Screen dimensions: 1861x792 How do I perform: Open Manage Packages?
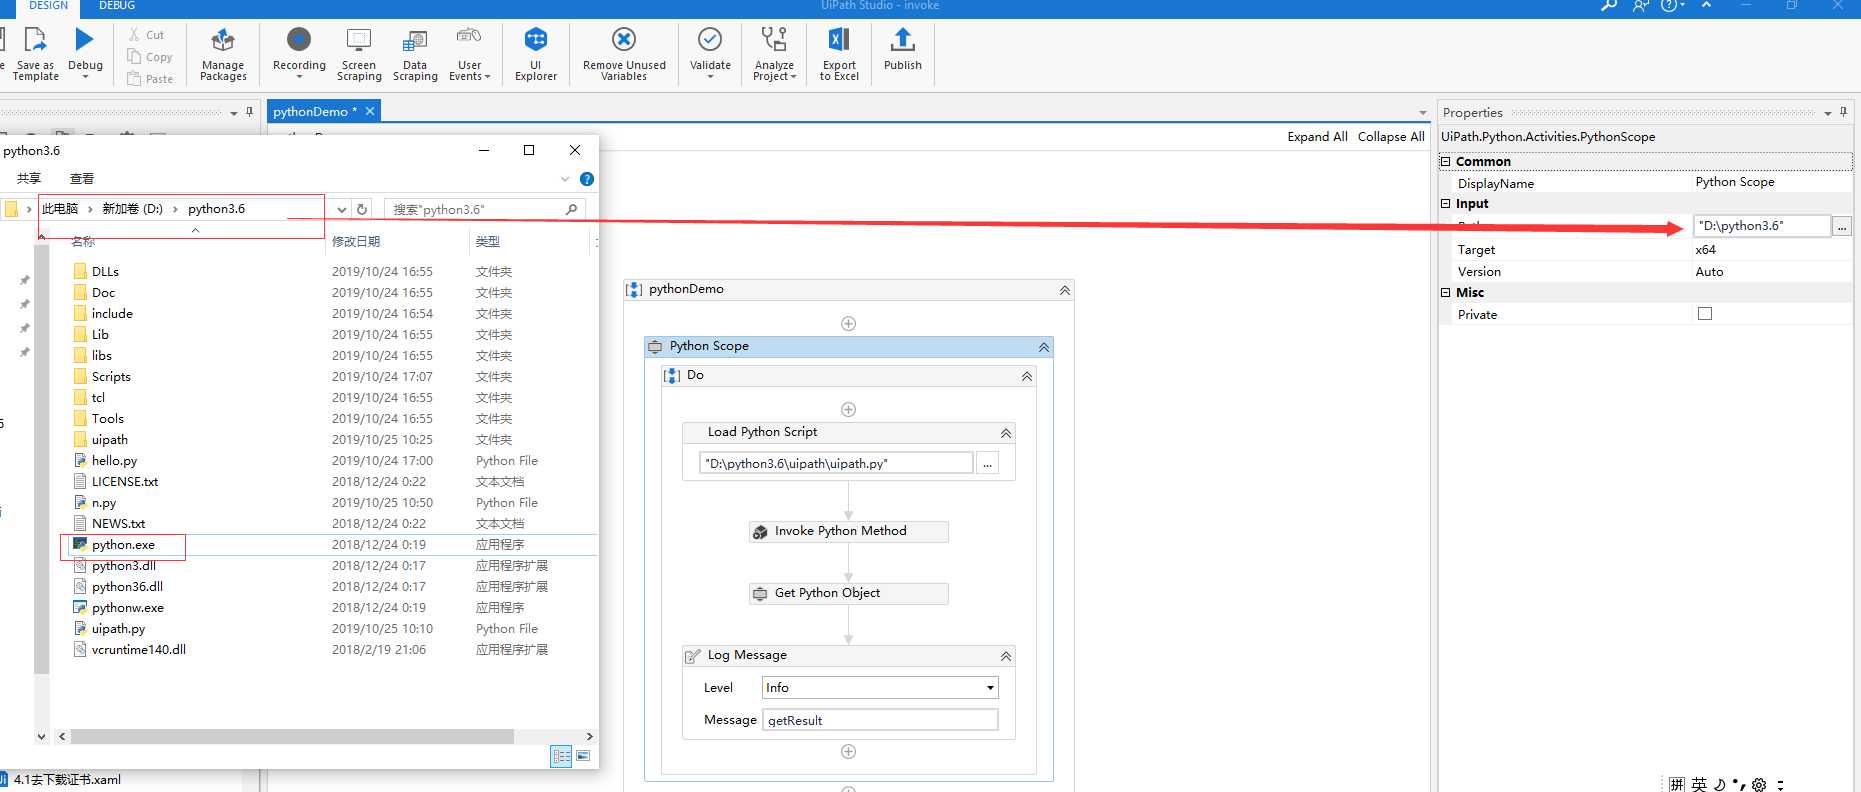223,55
